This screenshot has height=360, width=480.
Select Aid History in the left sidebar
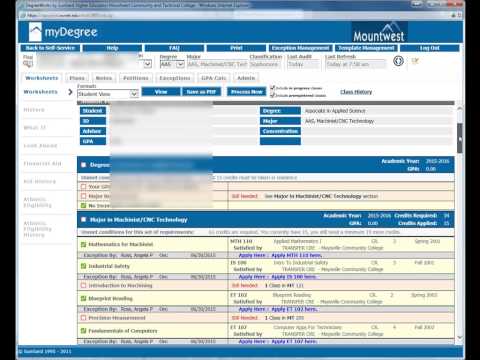39,182
